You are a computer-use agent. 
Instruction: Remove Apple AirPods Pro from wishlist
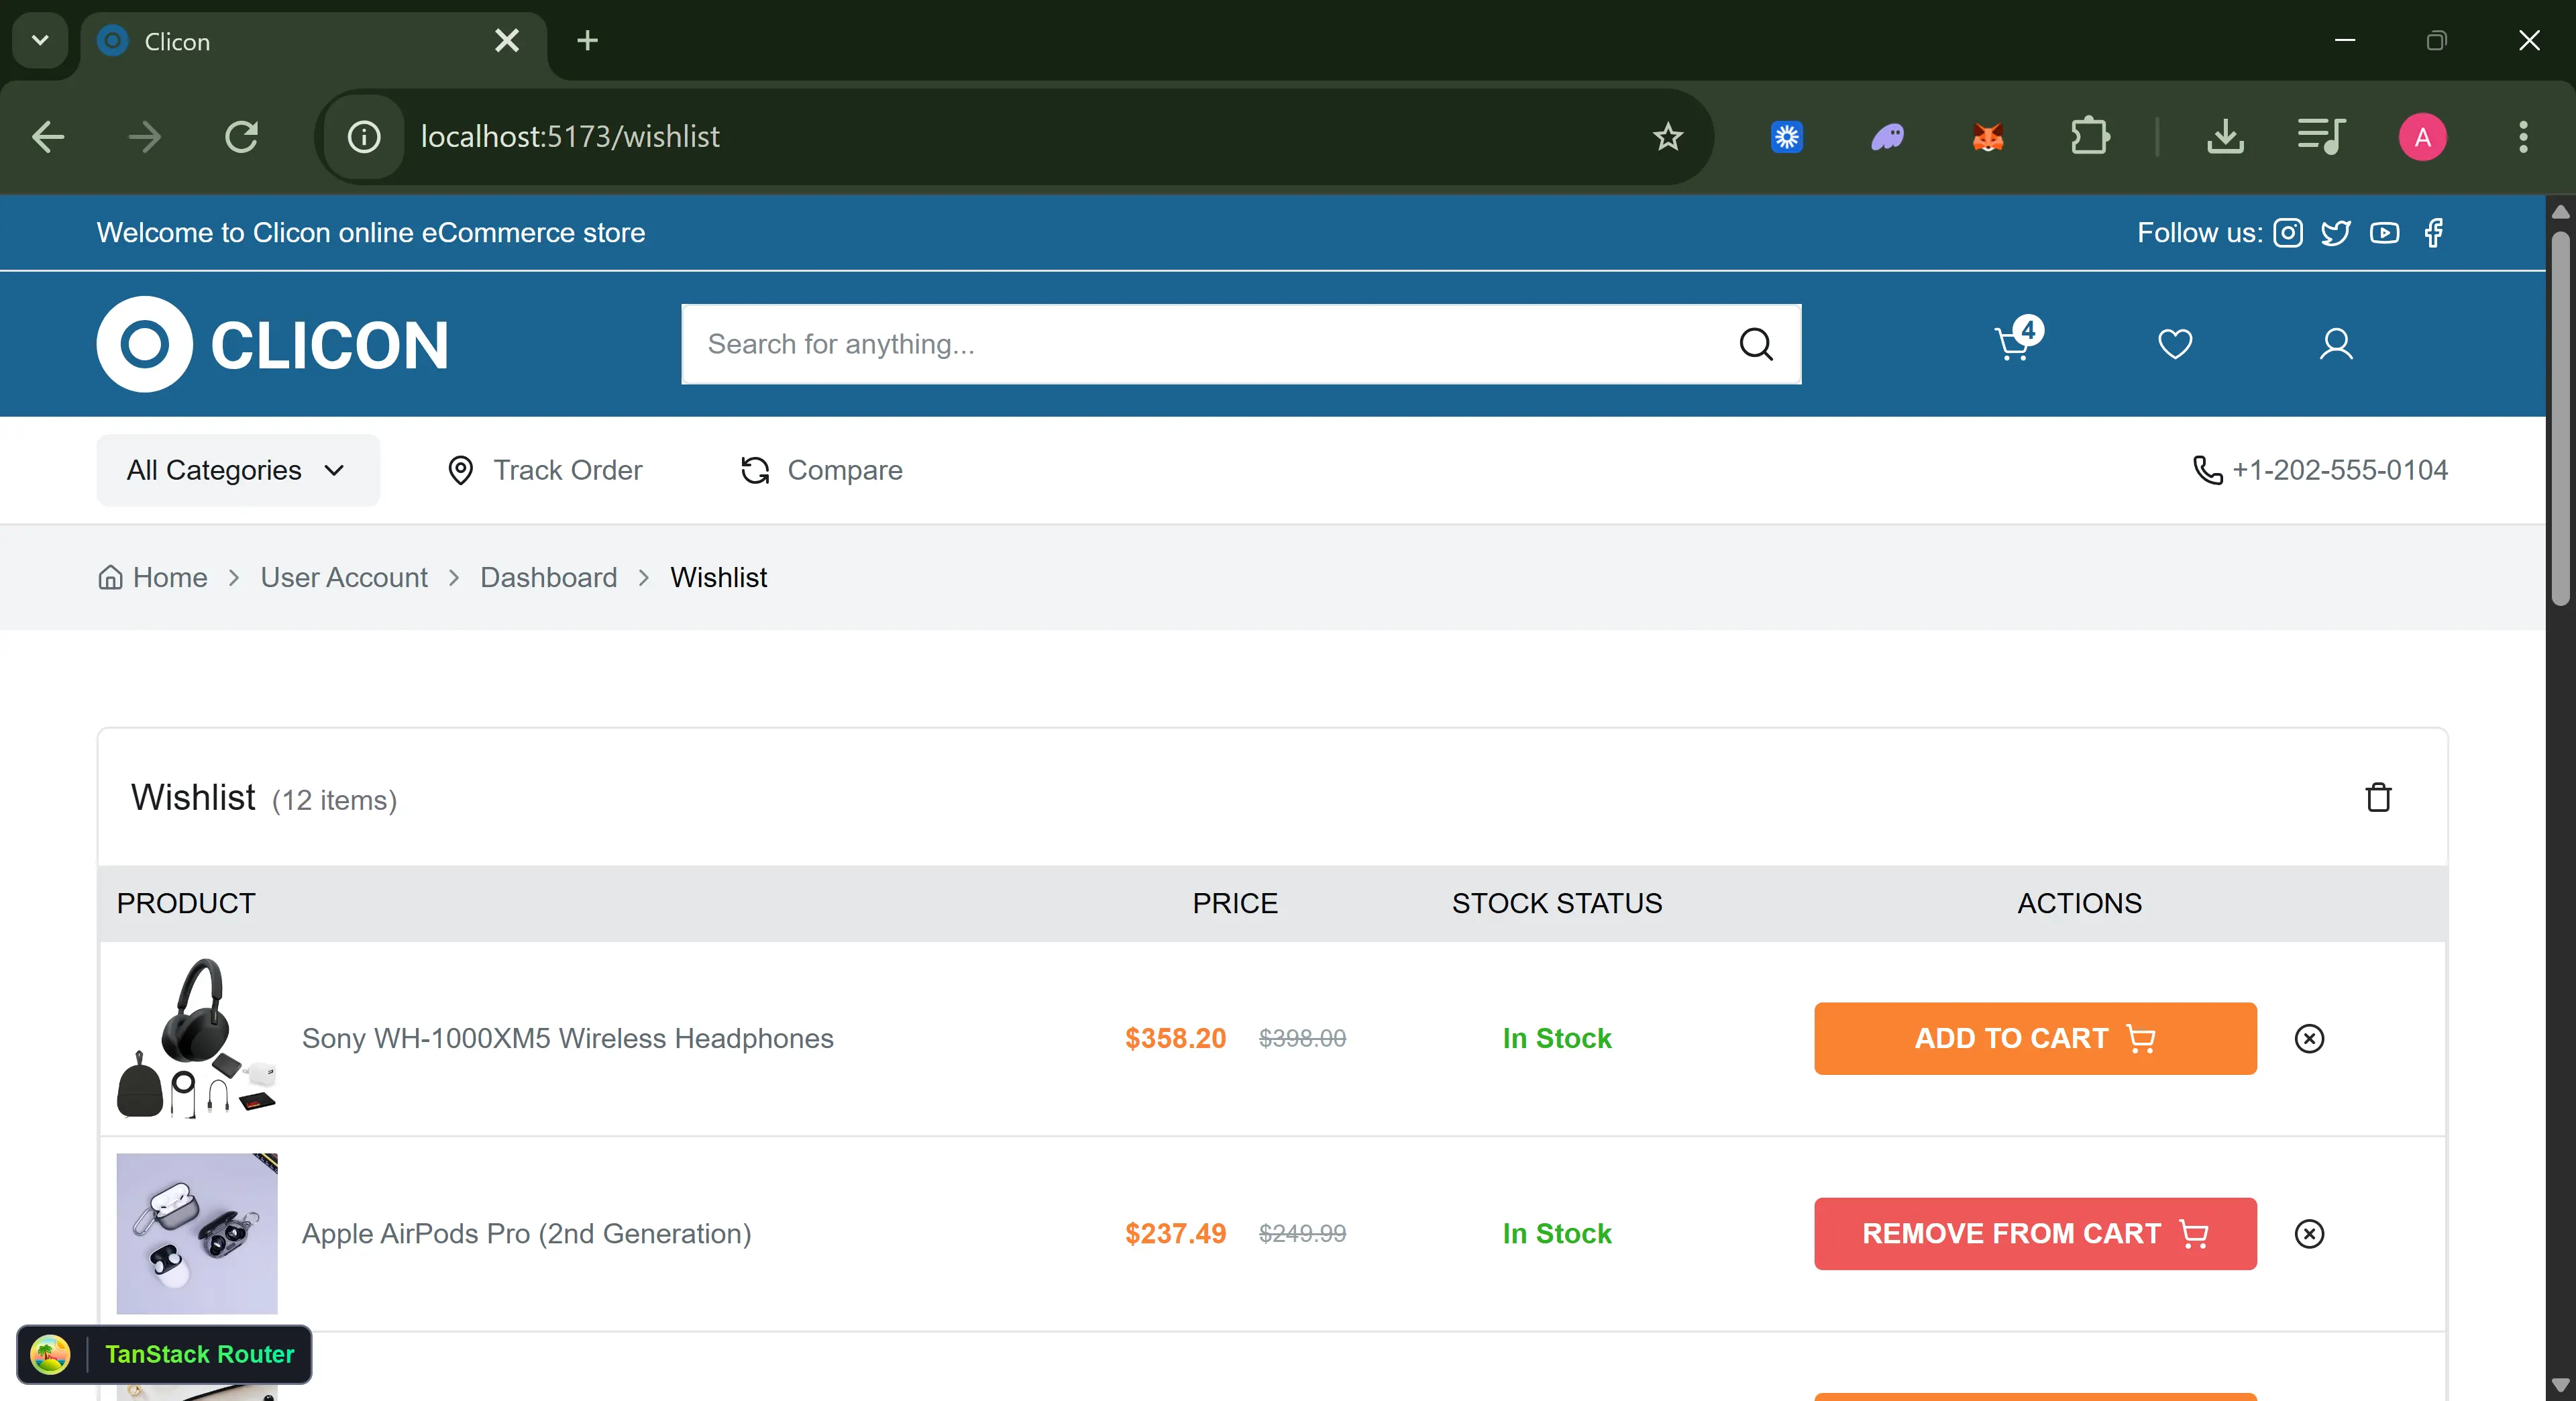click(x=2309, y=1233)
